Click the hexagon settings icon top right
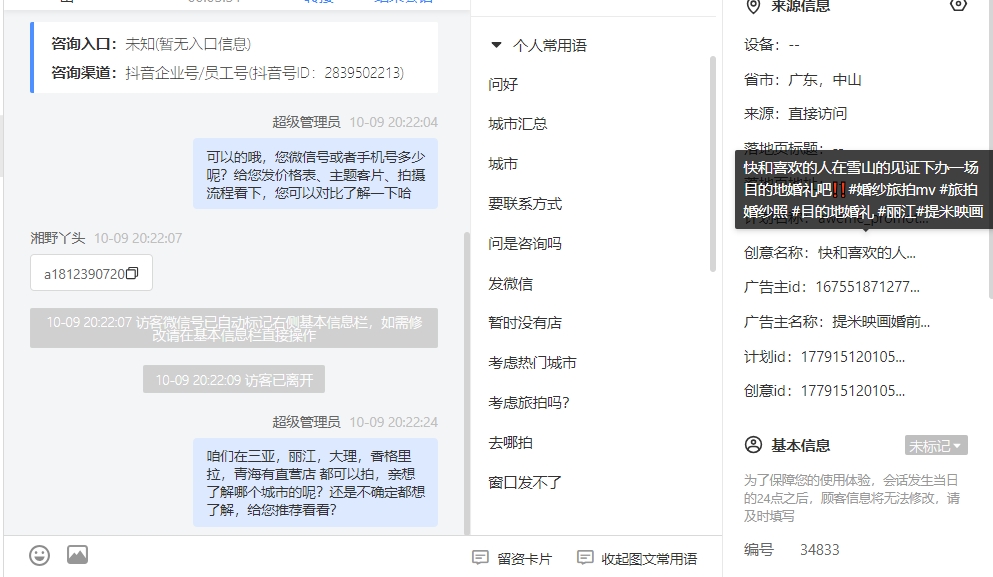The height and width of the screenshot is (577, 993). (959, 5)
